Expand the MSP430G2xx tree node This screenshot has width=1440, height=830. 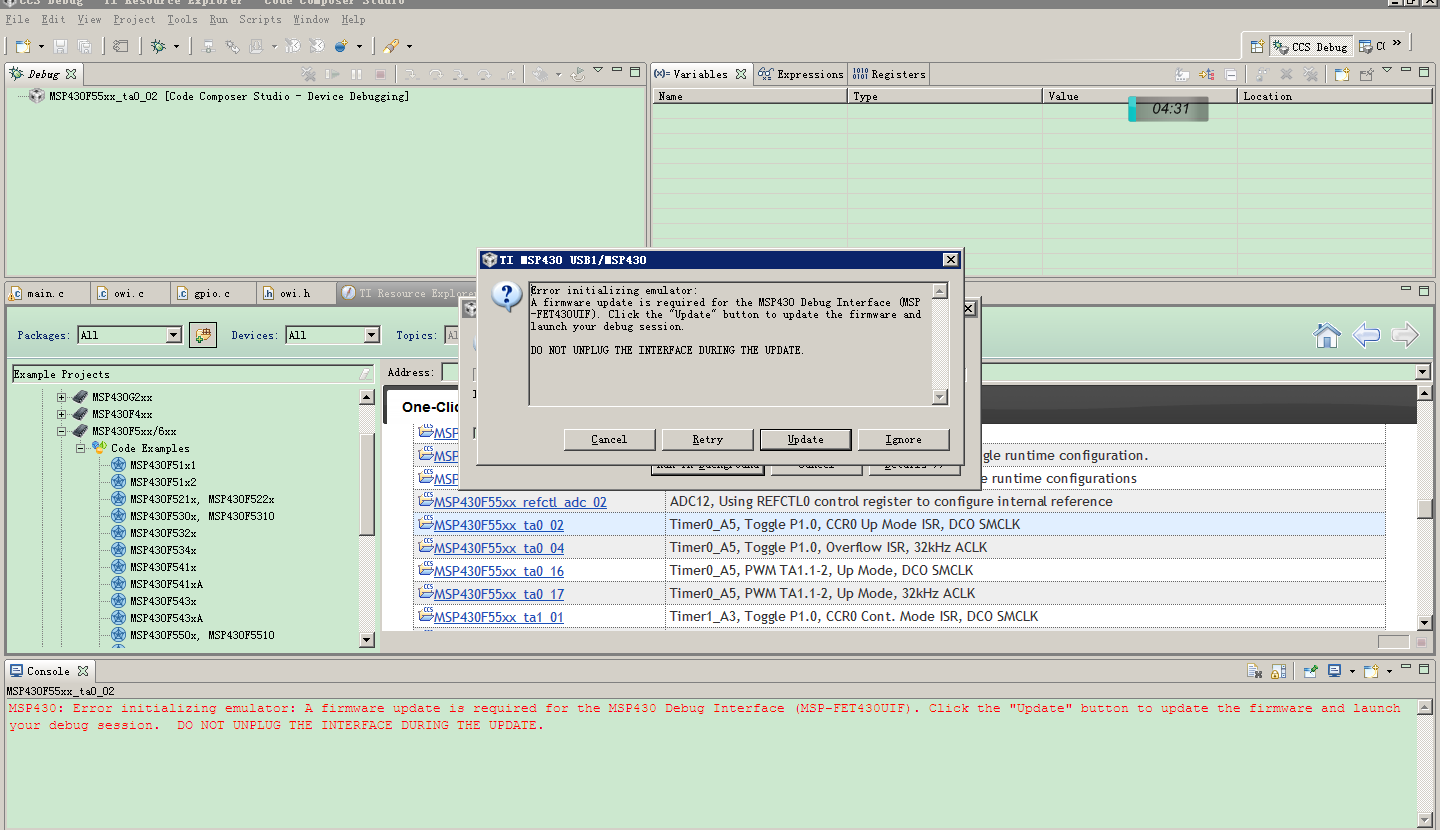(x=62, y=397)
